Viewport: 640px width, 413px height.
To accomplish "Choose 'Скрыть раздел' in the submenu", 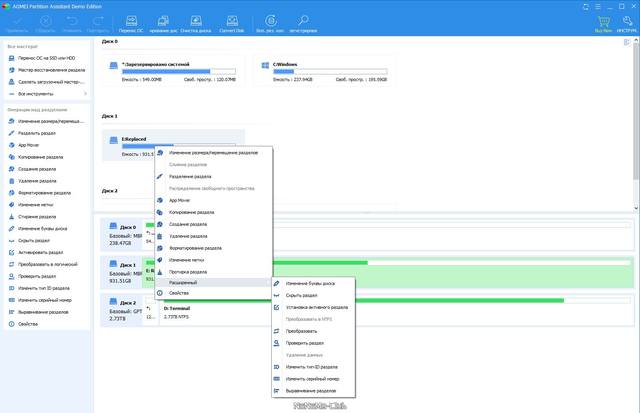I will point(313,295).
